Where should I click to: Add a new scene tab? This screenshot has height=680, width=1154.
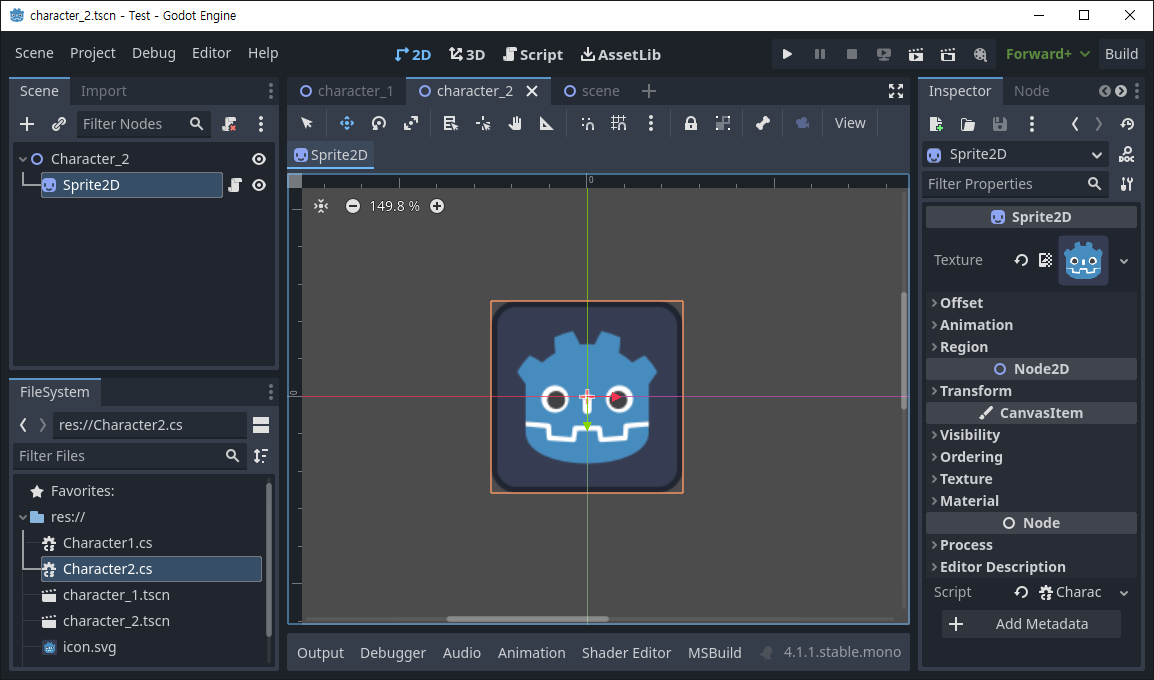pyautogui.click(x=648, y=91)
